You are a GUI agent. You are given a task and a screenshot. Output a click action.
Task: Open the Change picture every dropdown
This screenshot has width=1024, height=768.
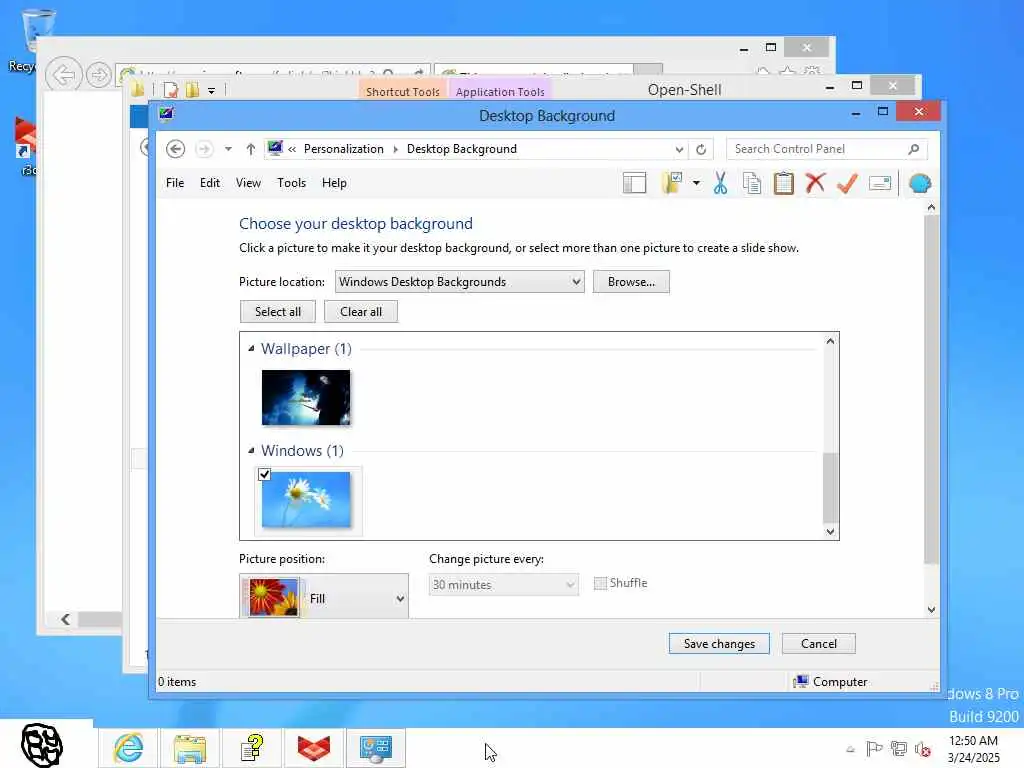pos(504,584)
